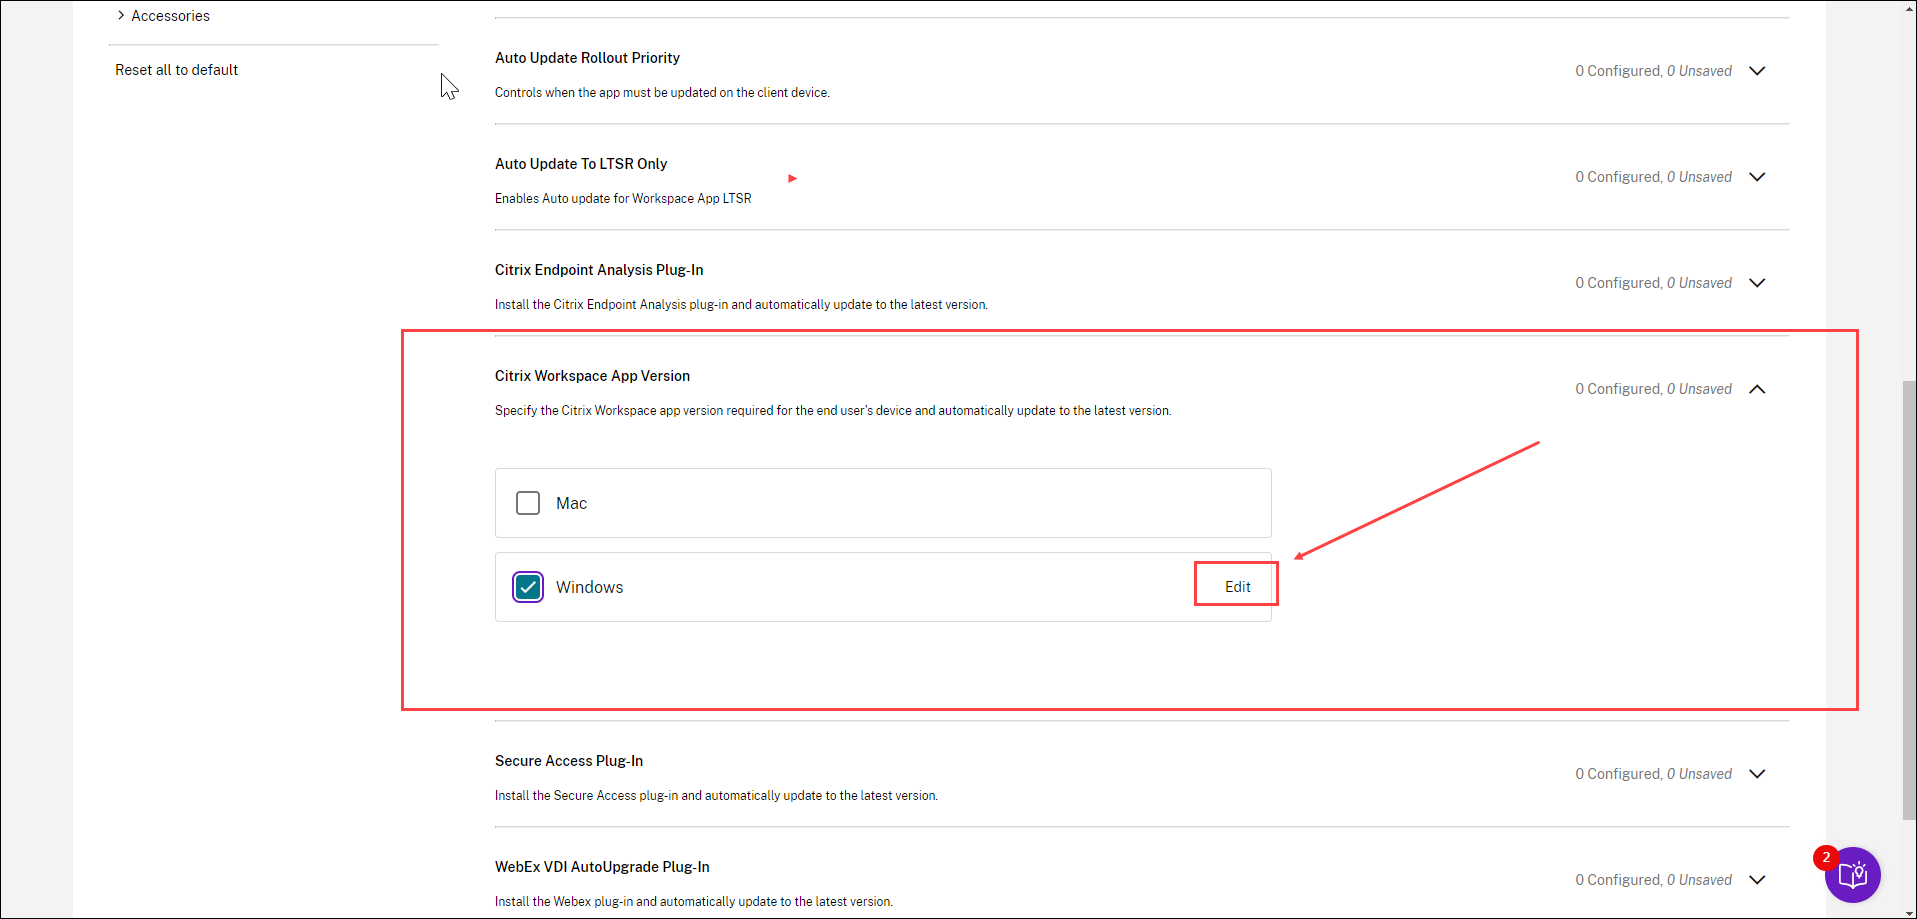Click the Citrix Workspace App Version title

(592, 376)
